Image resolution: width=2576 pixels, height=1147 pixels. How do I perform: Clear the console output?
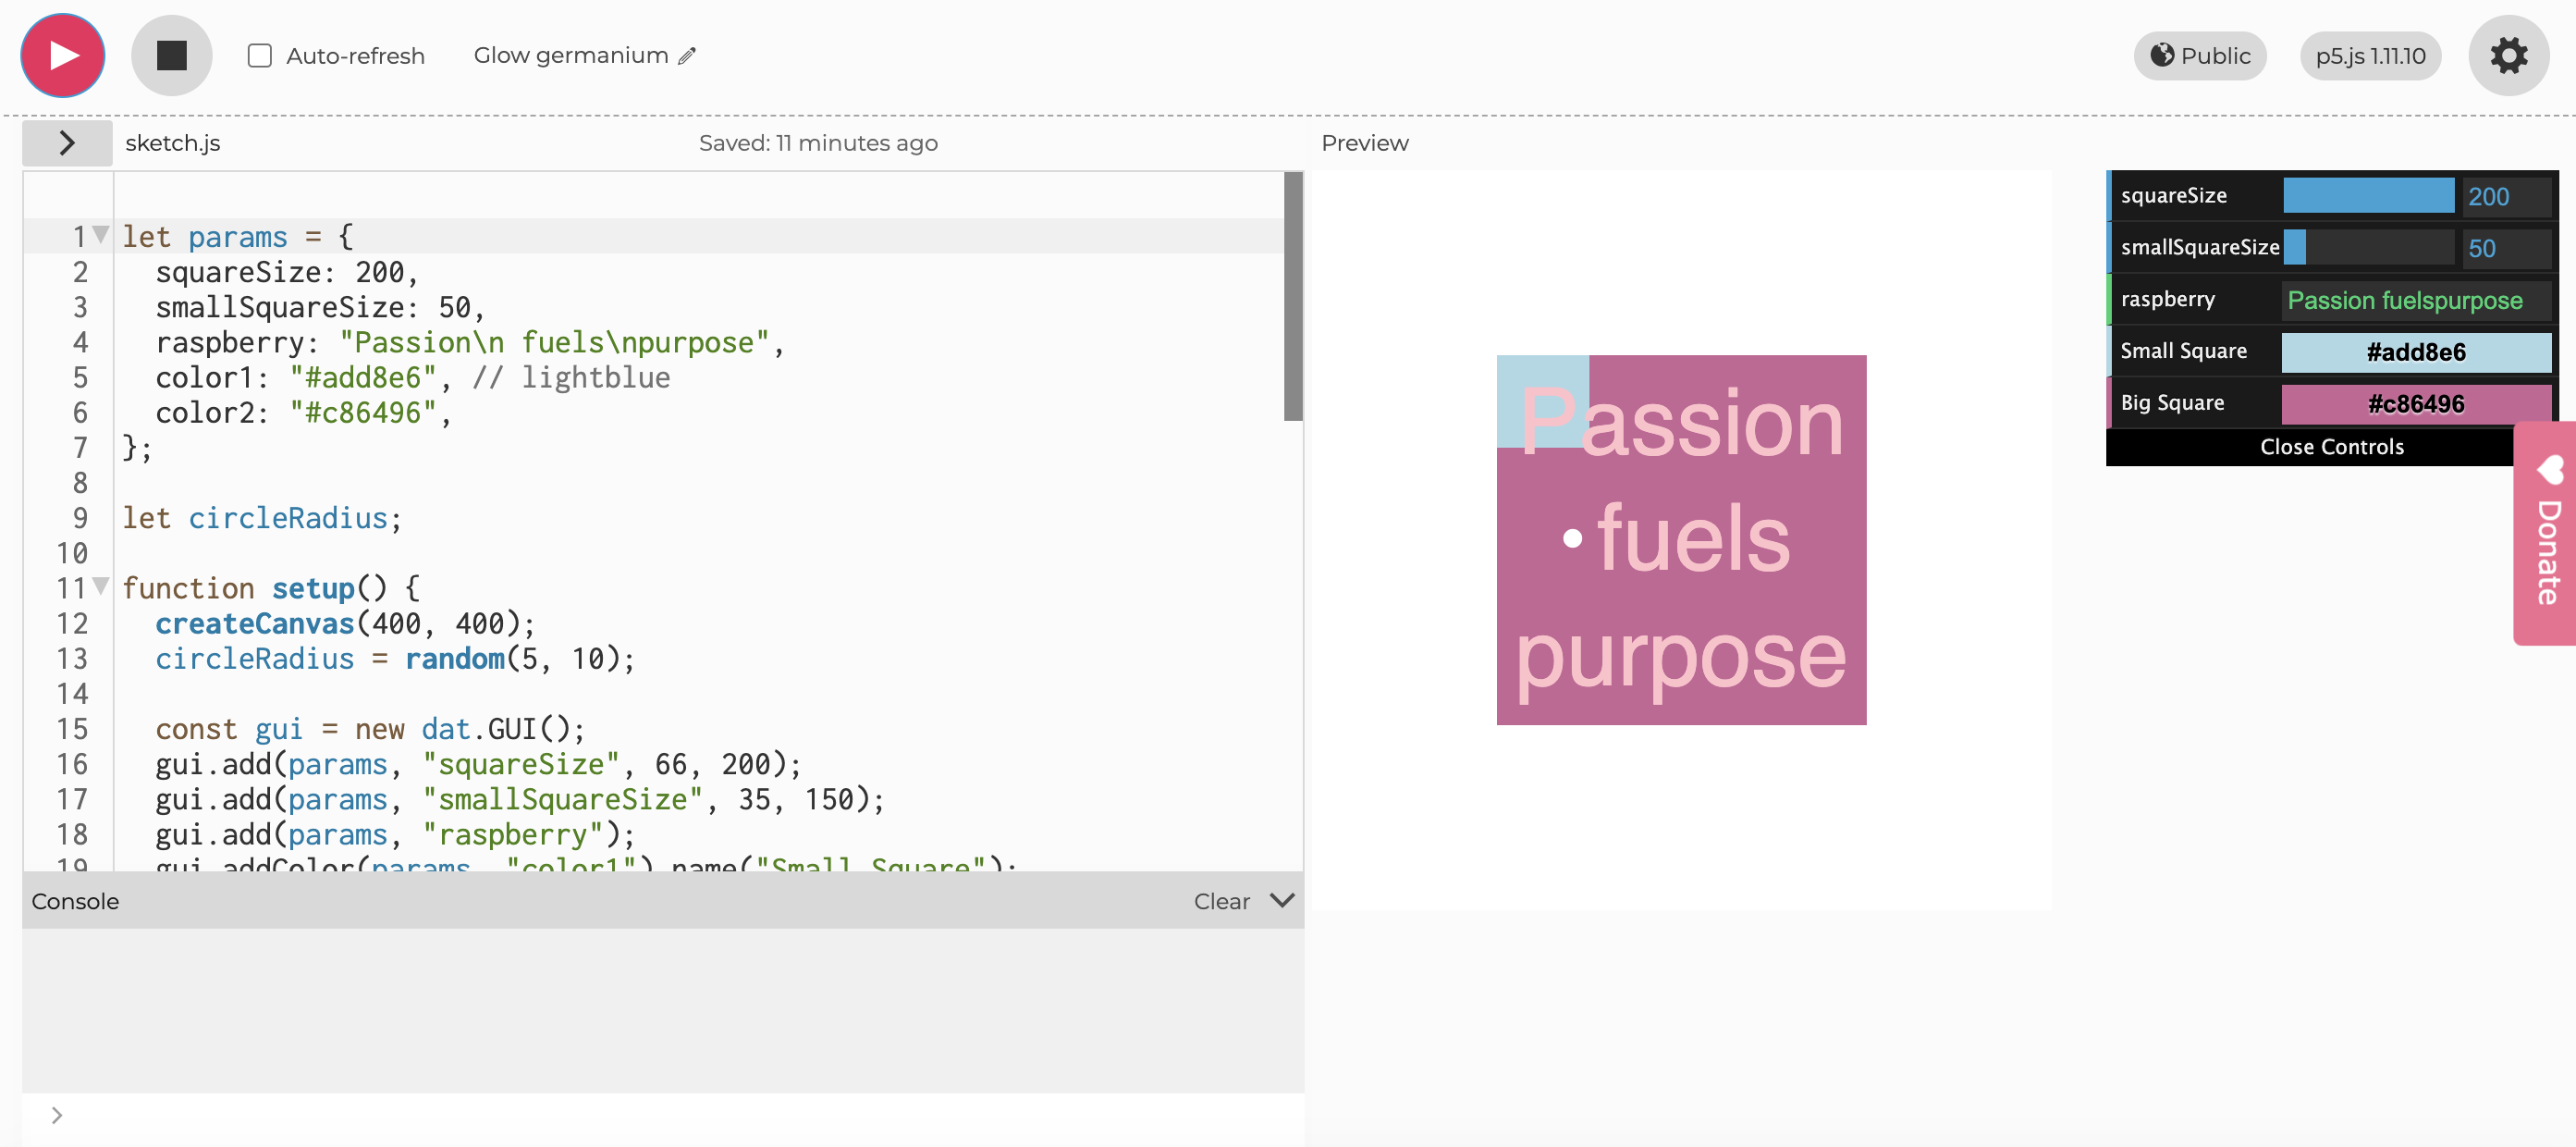tap(1221, 901)
